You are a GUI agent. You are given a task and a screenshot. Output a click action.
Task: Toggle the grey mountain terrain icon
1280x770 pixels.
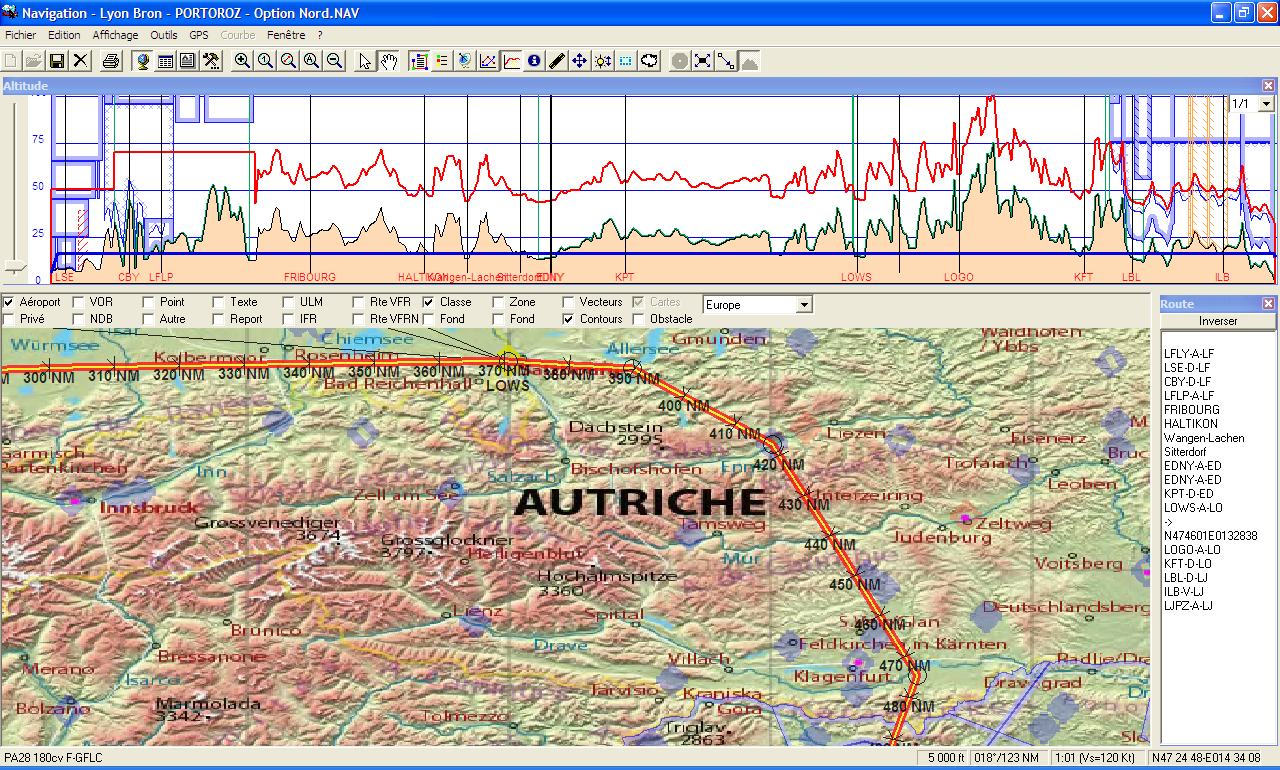pyautogui.click(x=748, y=61)
